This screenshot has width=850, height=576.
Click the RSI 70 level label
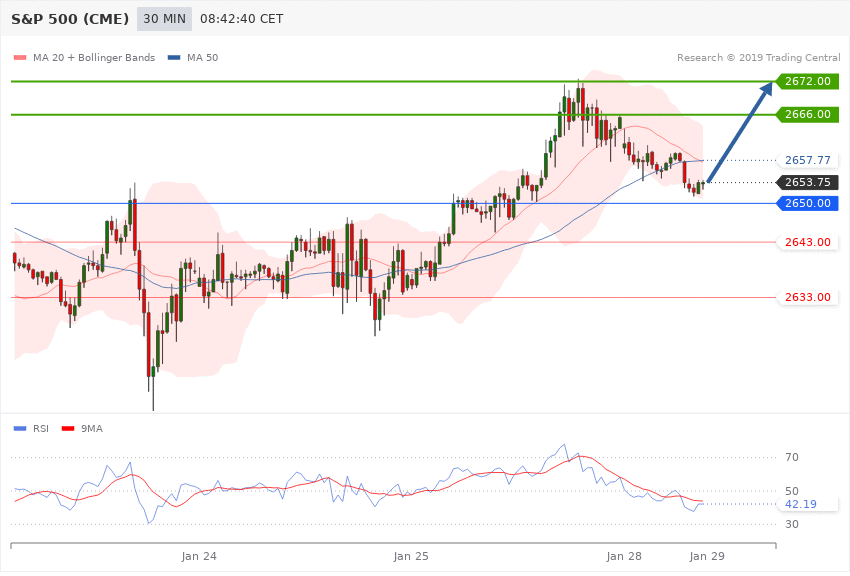coord(791,457)
